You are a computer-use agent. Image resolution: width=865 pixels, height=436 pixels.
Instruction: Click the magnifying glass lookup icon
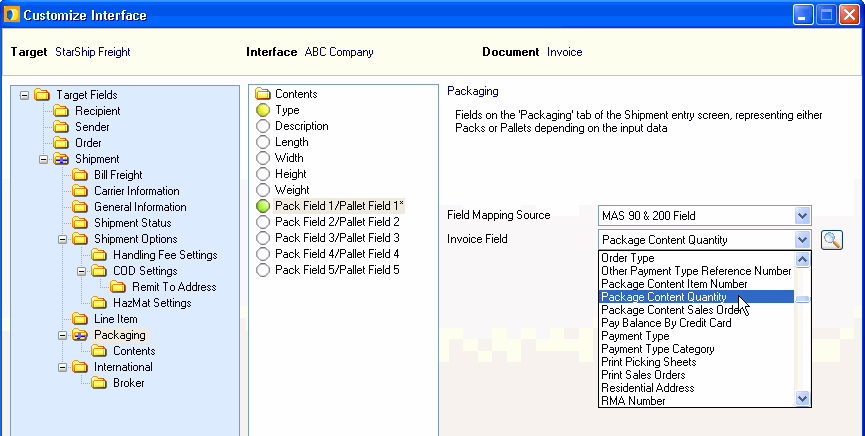[x=831, y=240]
